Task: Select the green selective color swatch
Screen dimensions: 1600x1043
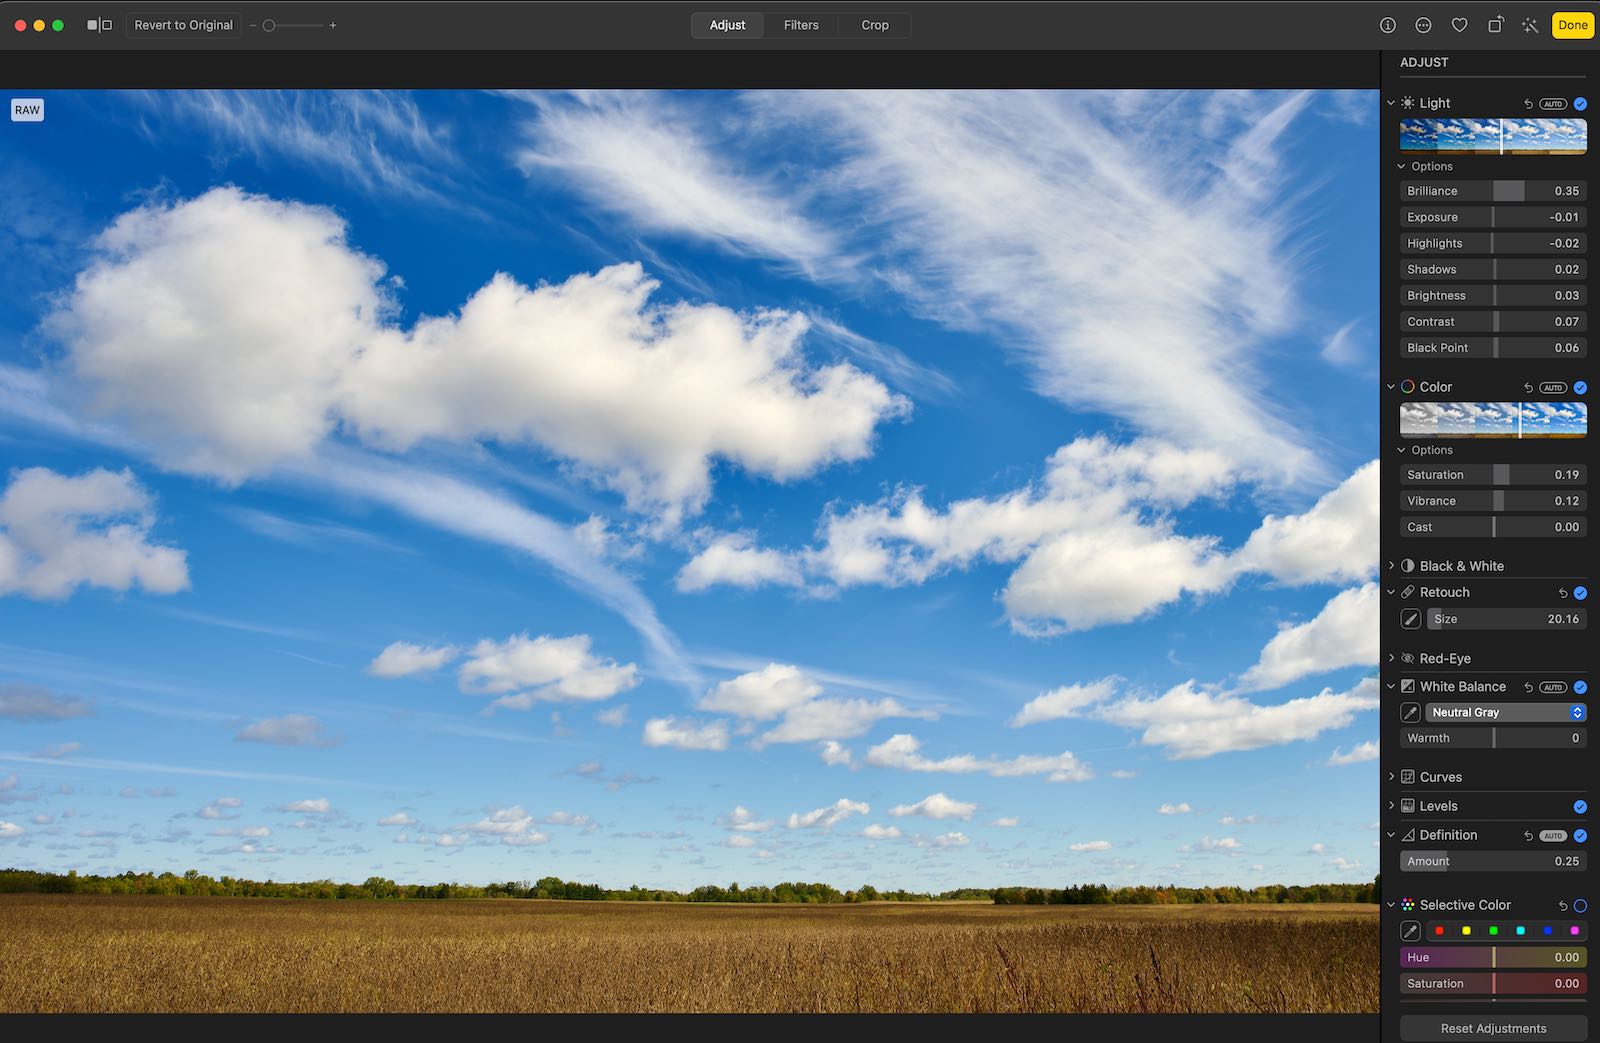Action: (x=1493, y=931)
